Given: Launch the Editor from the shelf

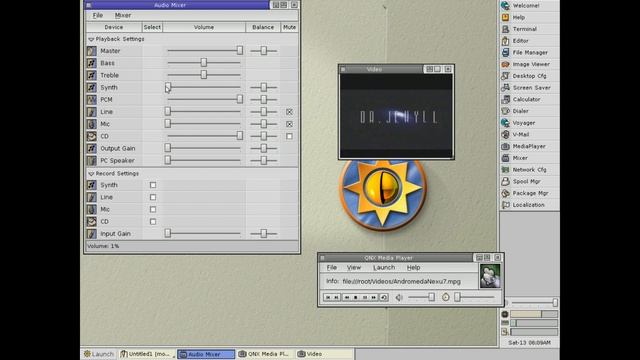Looking at the screenshot, I should tap(529, 41).
